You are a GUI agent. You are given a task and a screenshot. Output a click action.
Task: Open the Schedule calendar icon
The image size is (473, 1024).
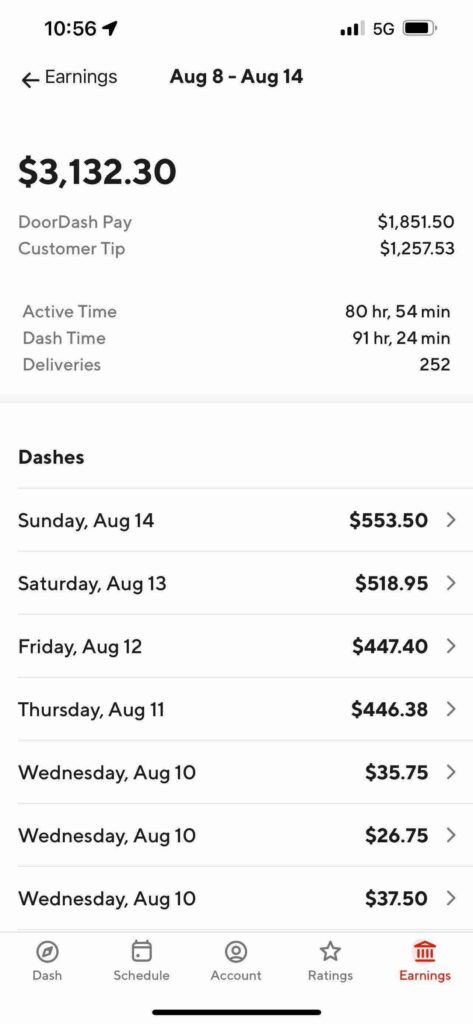[141, 951]
